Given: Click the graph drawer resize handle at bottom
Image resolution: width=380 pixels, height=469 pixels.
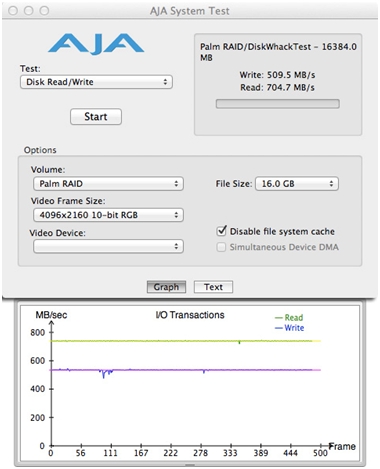Looking at the screenshot, I should pyautogui.click(x=190, y=465).
